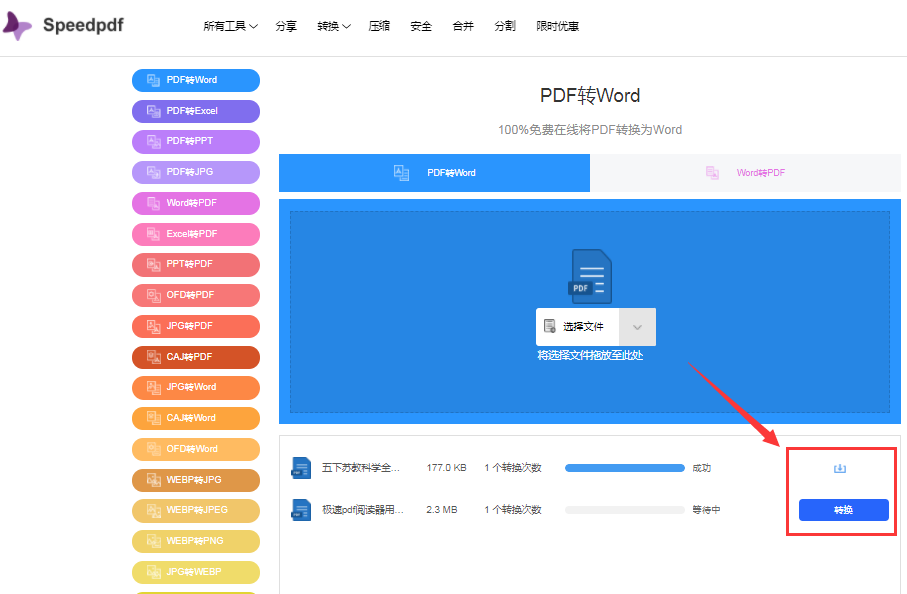Open the 安全 menu item
Viewport: 907px width, 594px height.
click(421, 26)
